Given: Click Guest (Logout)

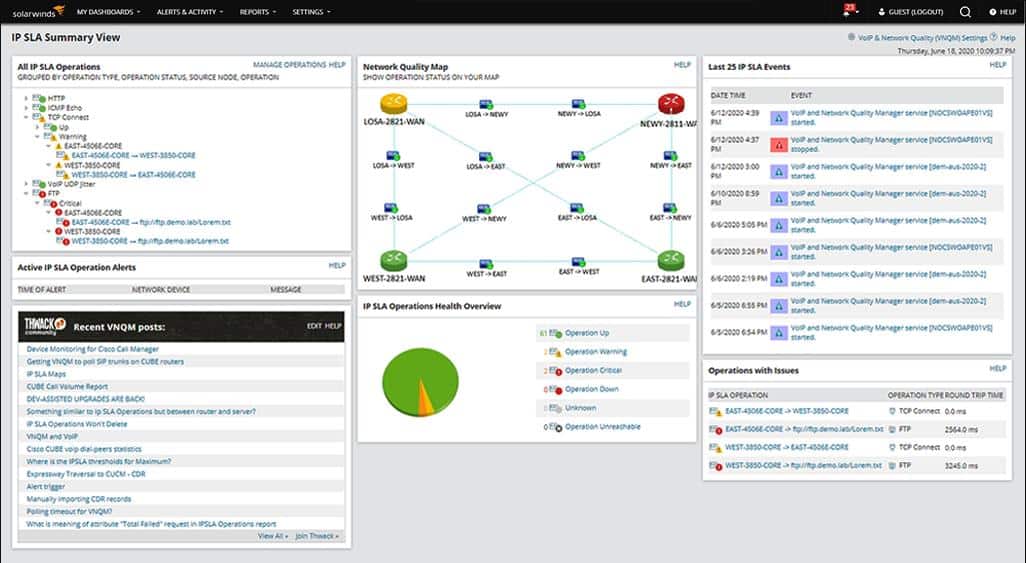Looking at the screenshot, I should 911,12.
